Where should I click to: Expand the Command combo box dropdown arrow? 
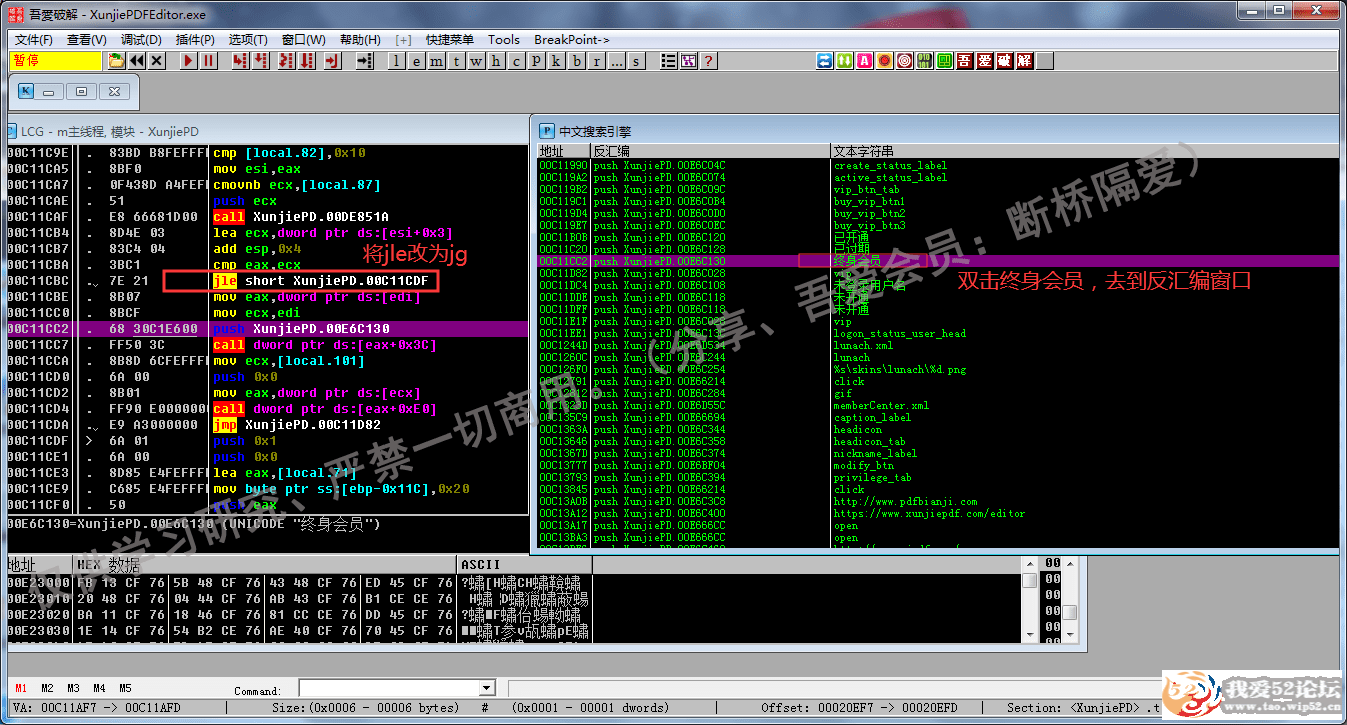[x=487, y=688]
